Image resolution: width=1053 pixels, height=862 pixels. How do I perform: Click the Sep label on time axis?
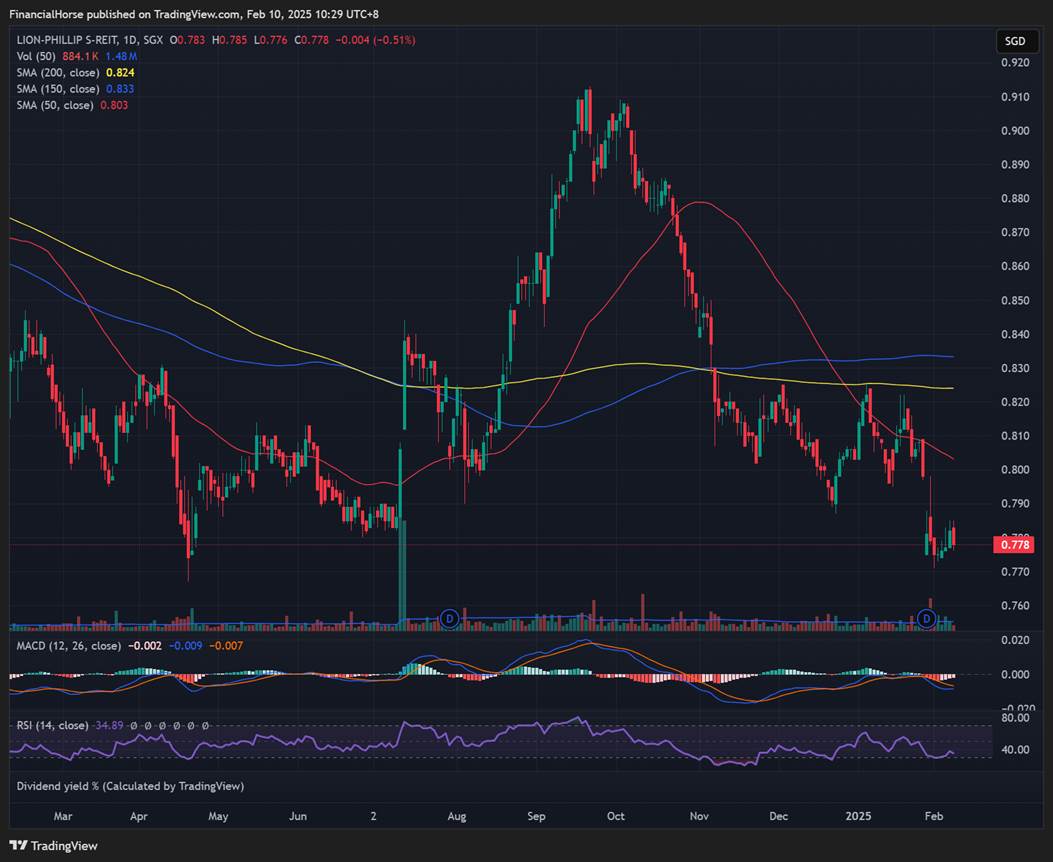[x=536, y=816]
